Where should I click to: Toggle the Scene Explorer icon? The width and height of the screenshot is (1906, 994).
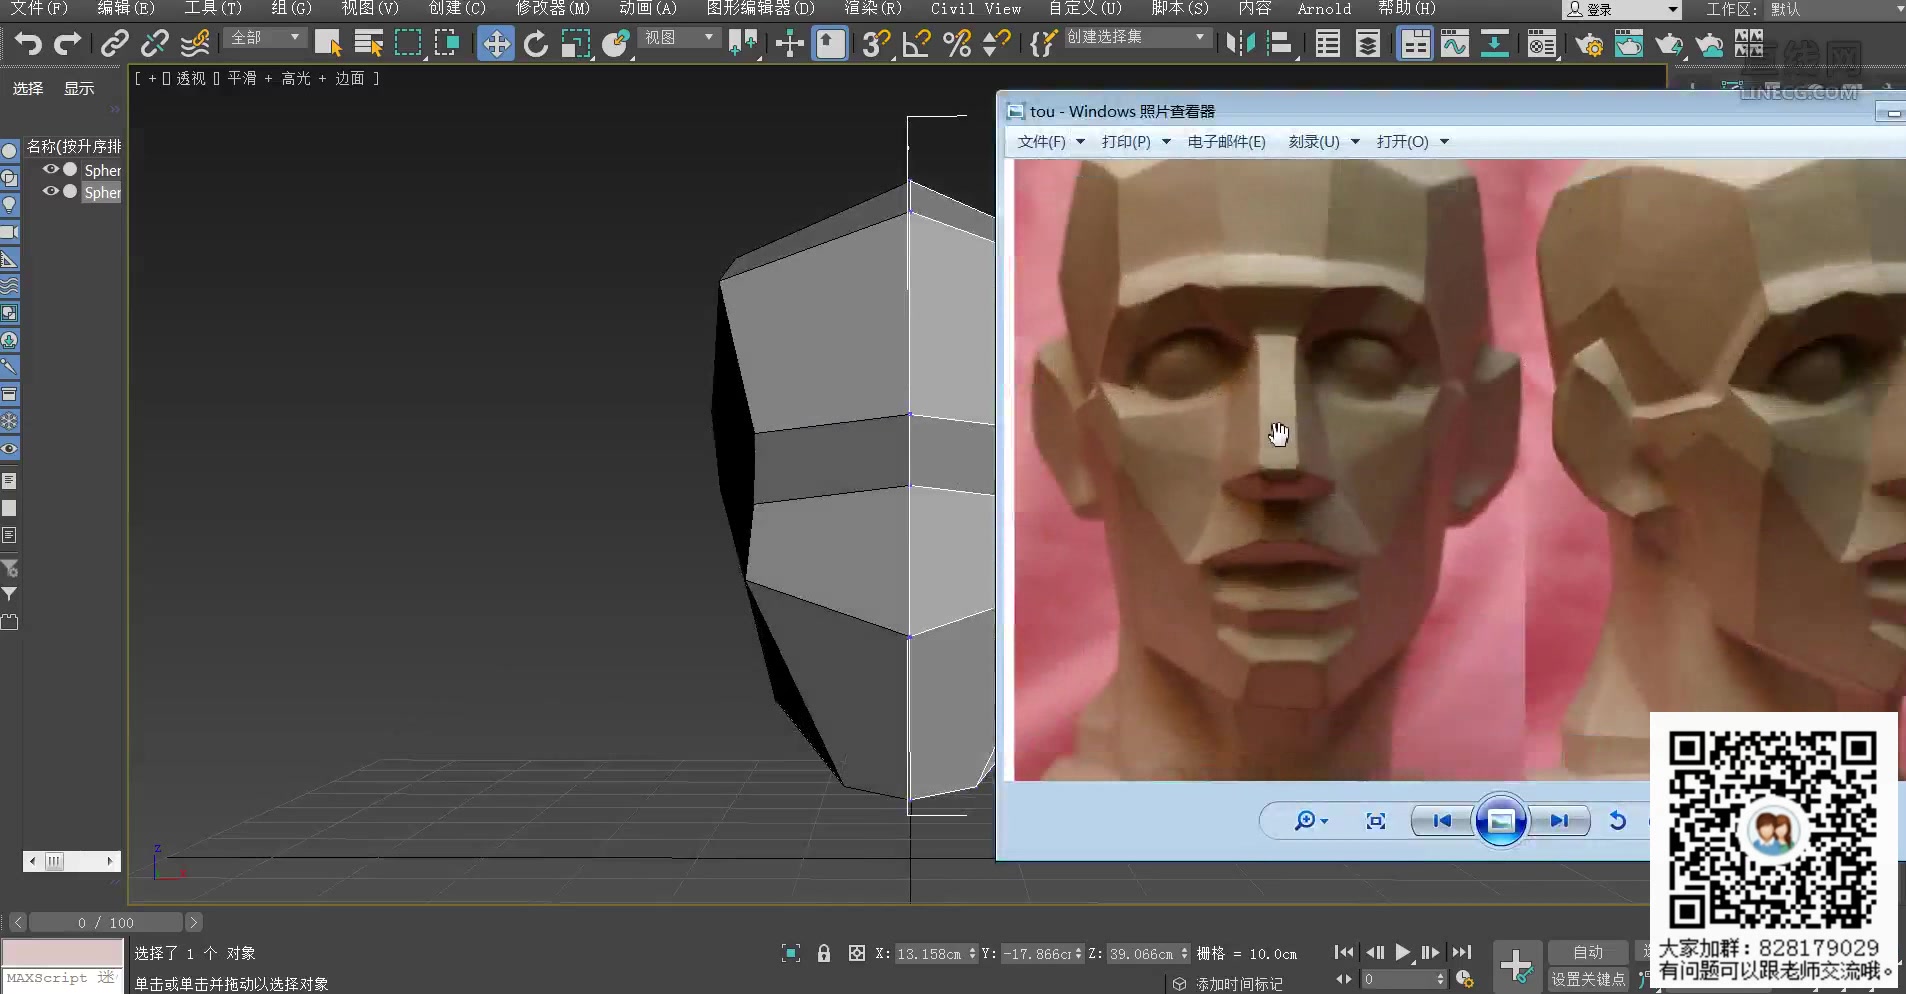coord(1328,44)
